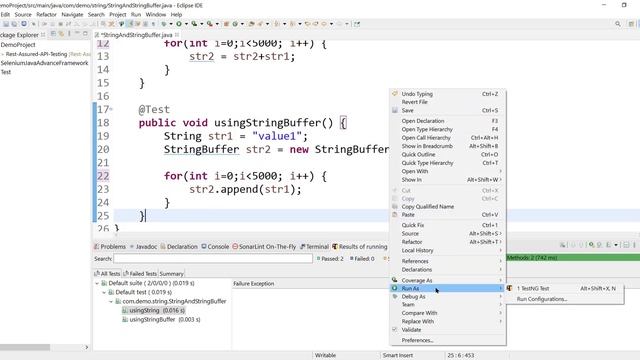Open the All Tests tab
The height and width of the screenshot is (360, 640).
click(x=107, y=273)
